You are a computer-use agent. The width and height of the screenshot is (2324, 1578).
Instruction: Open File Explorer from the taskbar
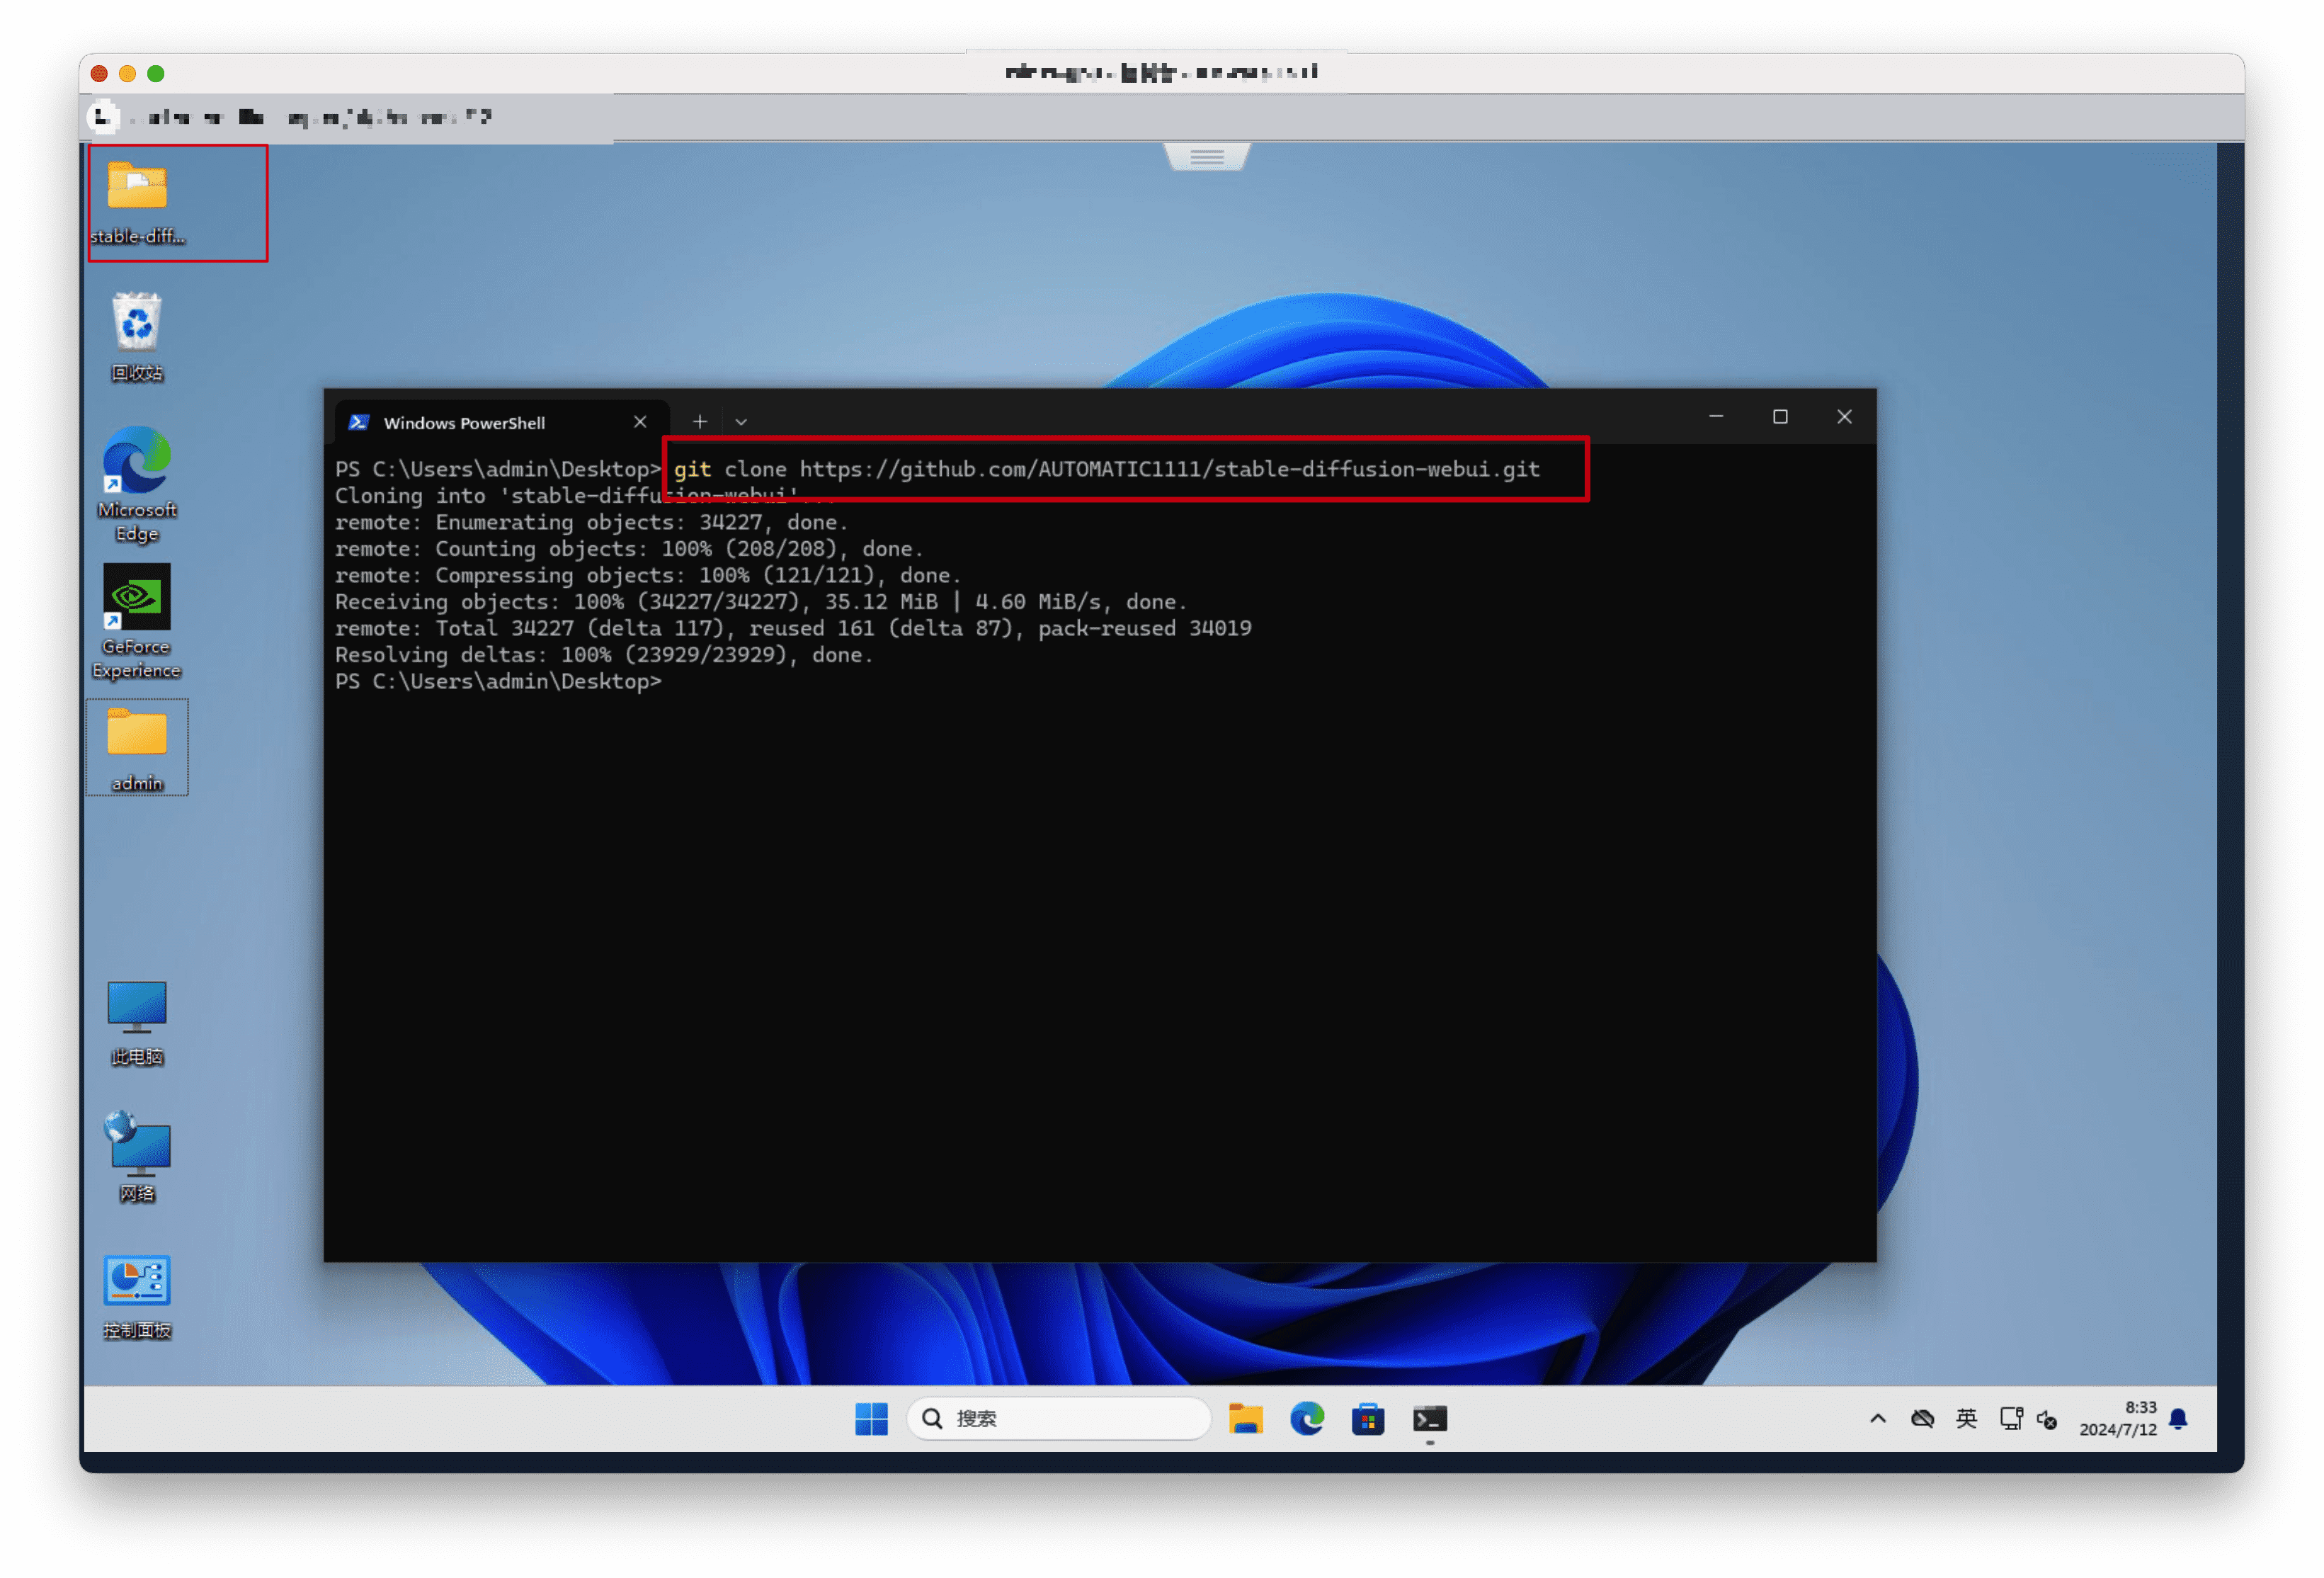tap(1245, 1418)
